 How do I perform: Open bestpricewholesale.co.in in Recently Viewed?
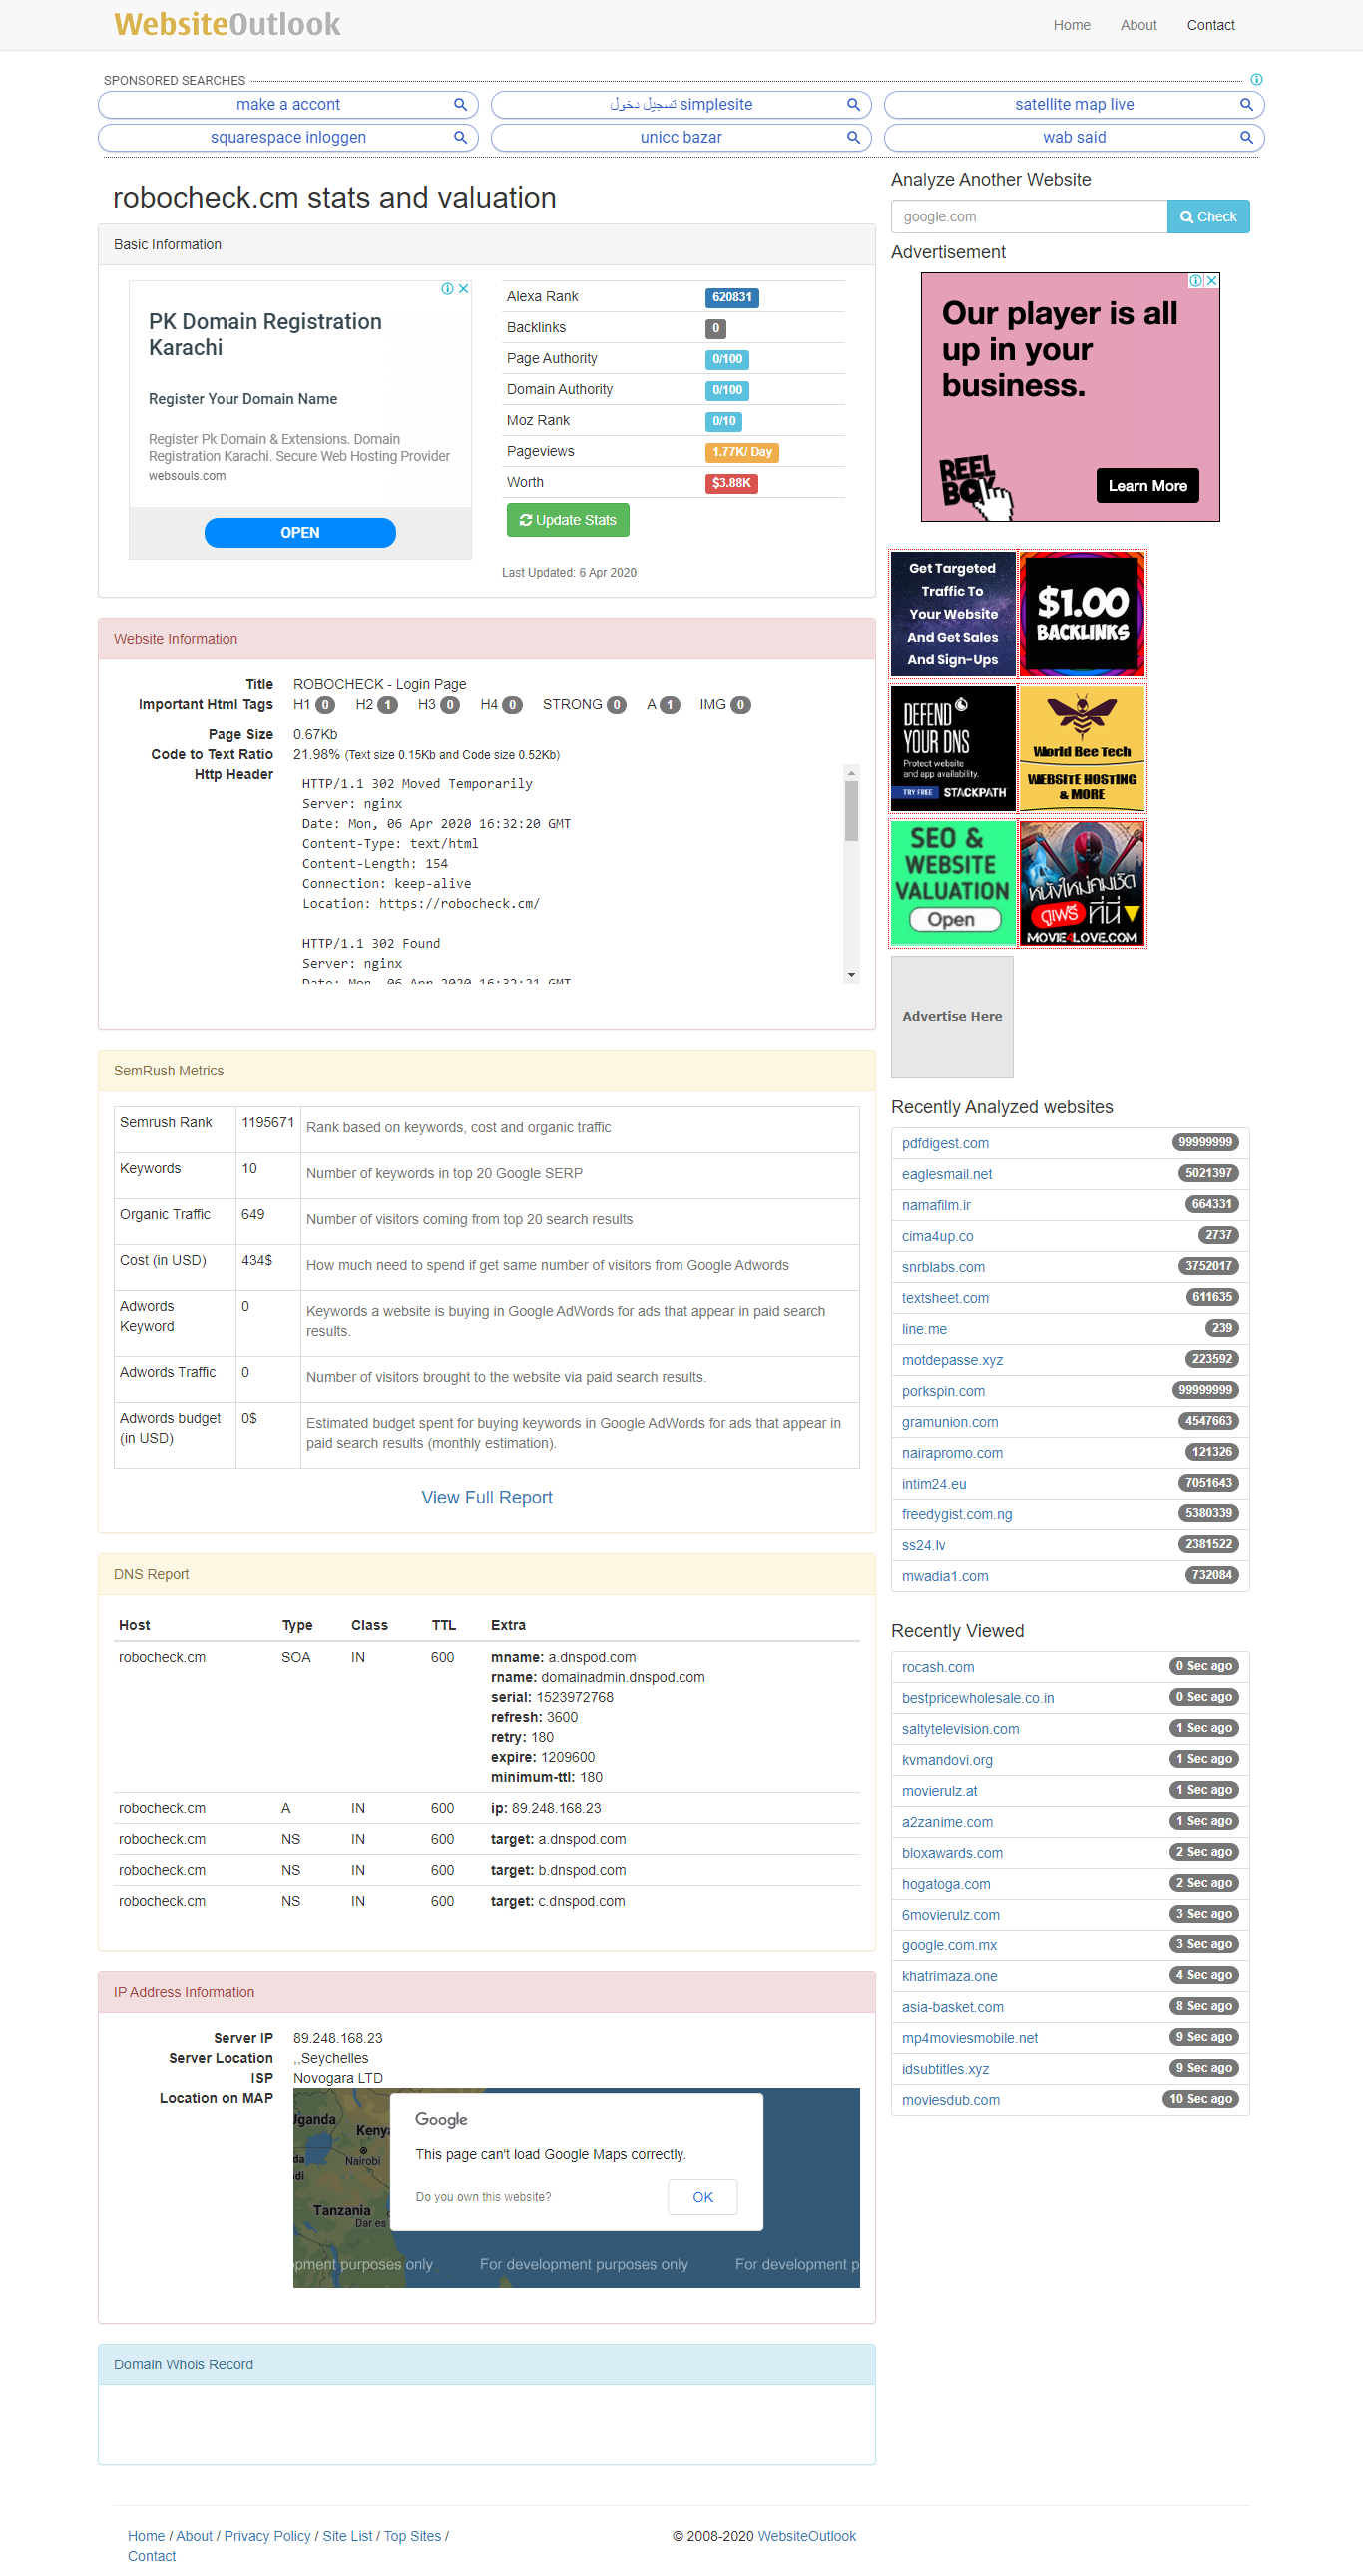[x=978, y=1698]
